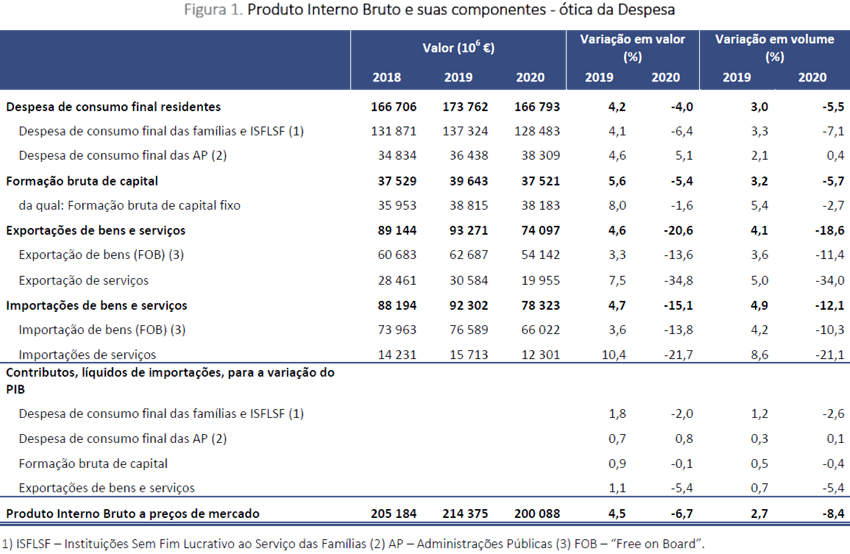This screenshot has width=850, height=554.
Task: Click the value 38 309
Action: tap(540, 156)
